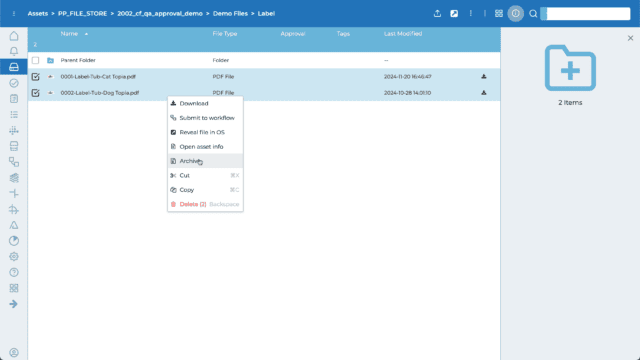Open the workflow shapes icon in sidebar
Image resolution: width=640 pixels, height=360 pixels.
tap(14, 162)
